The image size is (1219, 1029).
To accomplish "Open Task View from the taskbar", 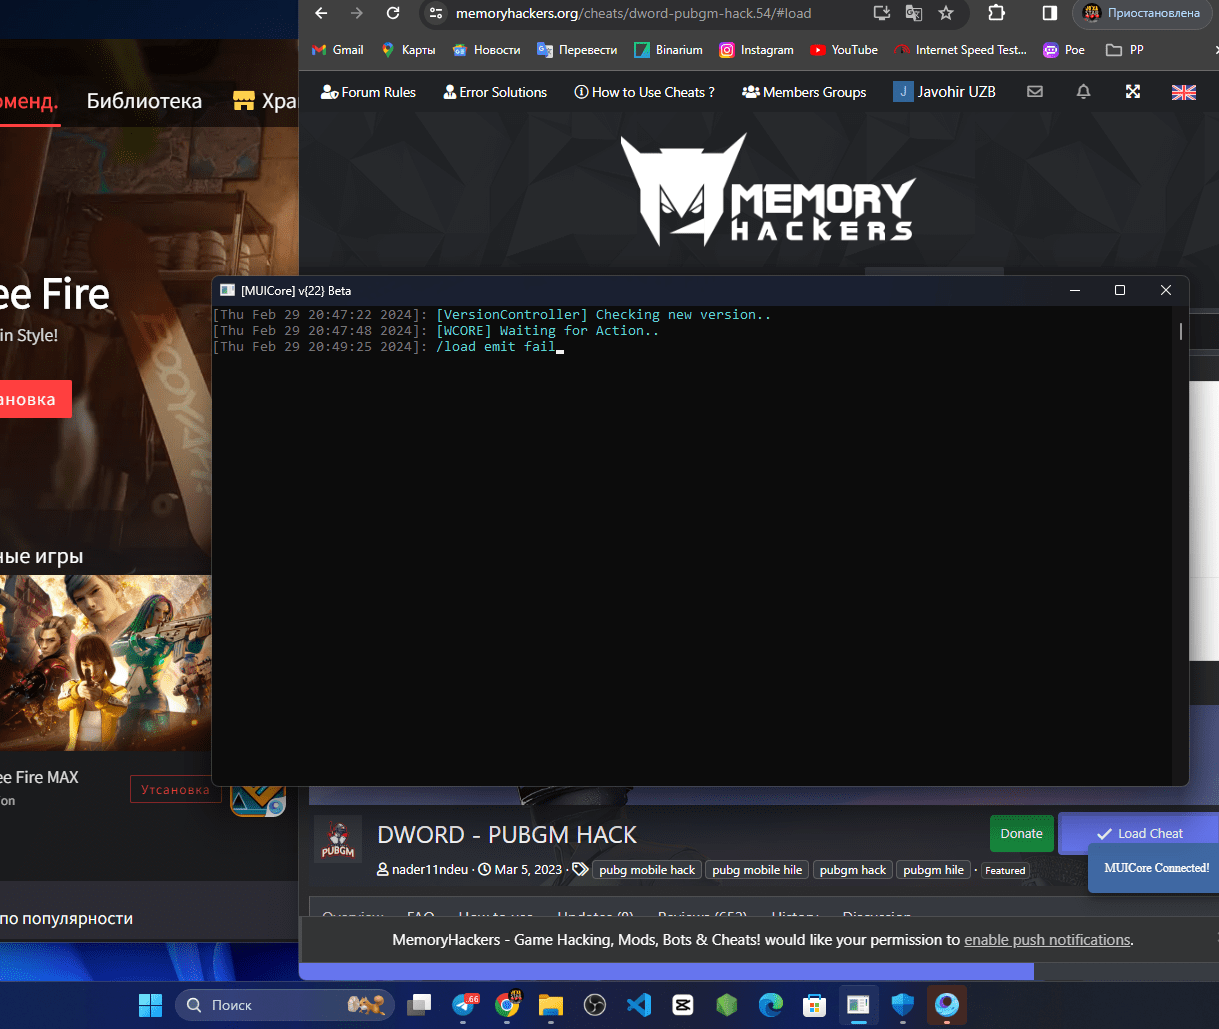I will (419, 1004).
